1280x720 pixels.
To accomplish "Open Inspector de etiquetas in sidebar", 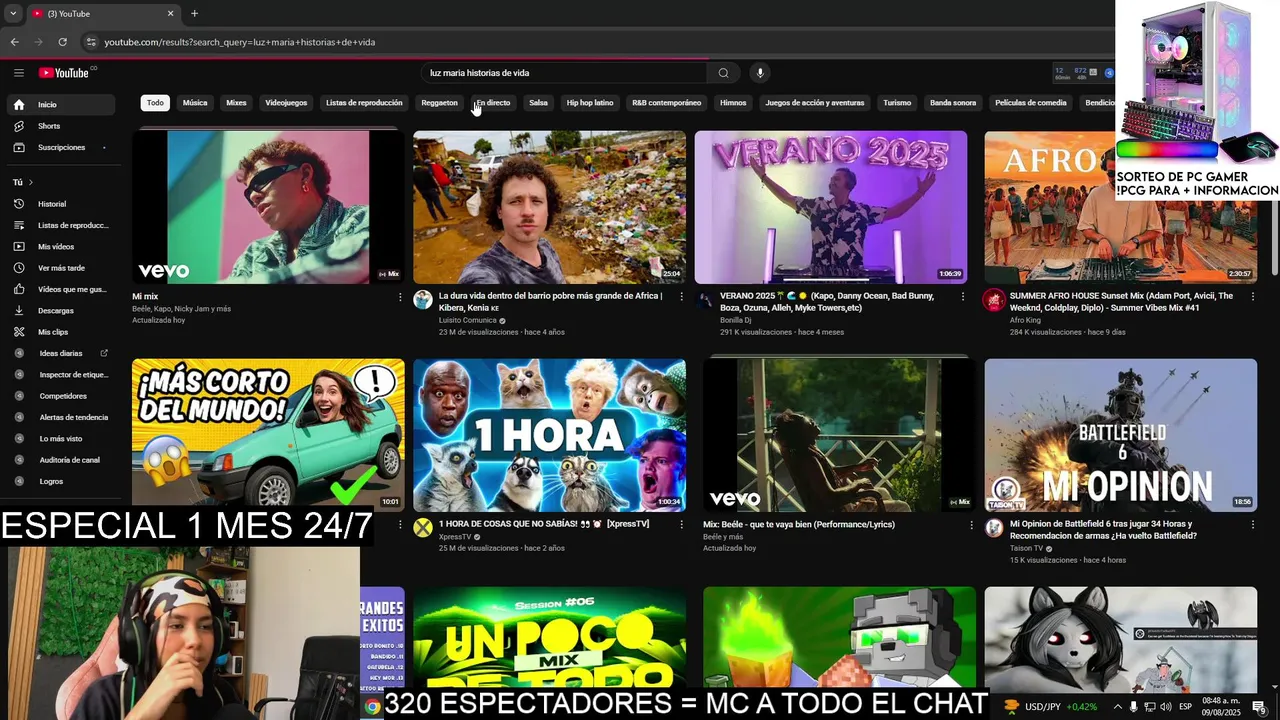I will pos(62,375).
